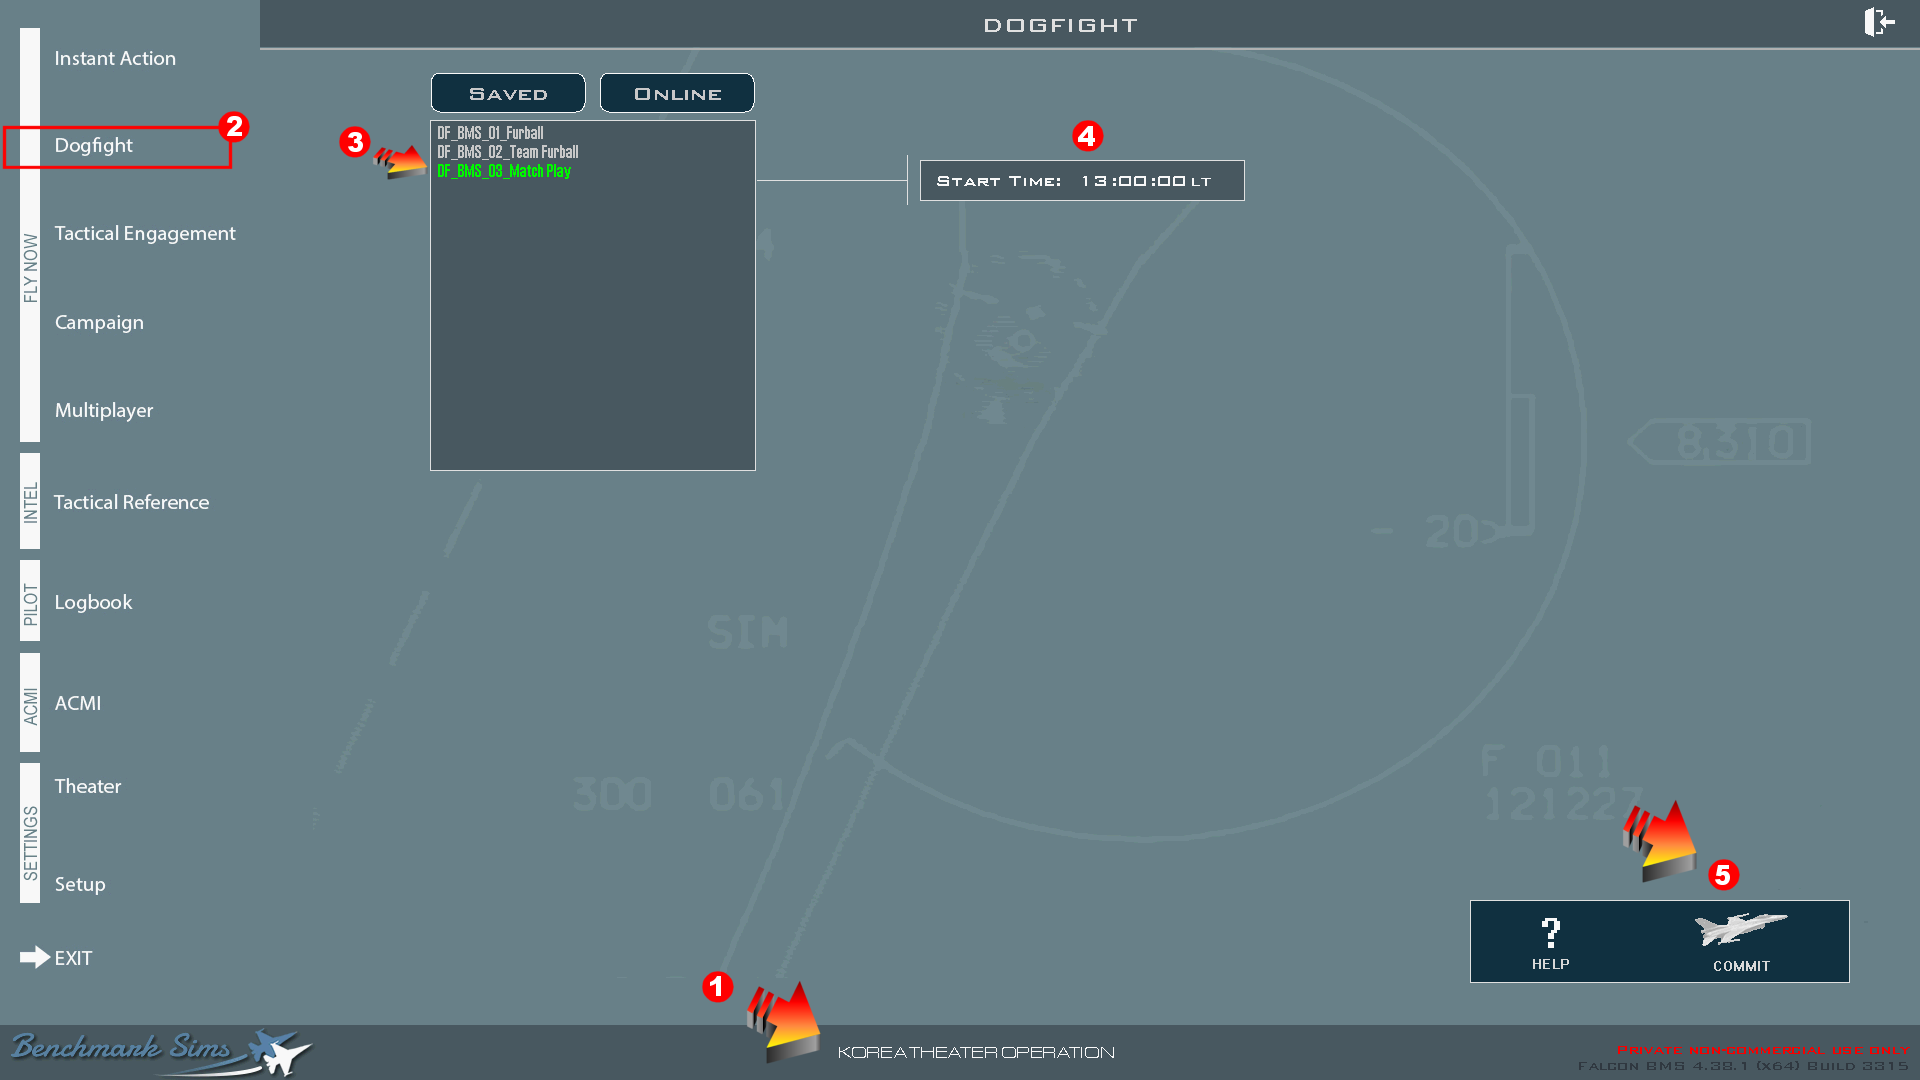Image resolution: width=1920 pixels, height=1080 pixels.
Task: Select the Saved tab
Action: (507, 92)
